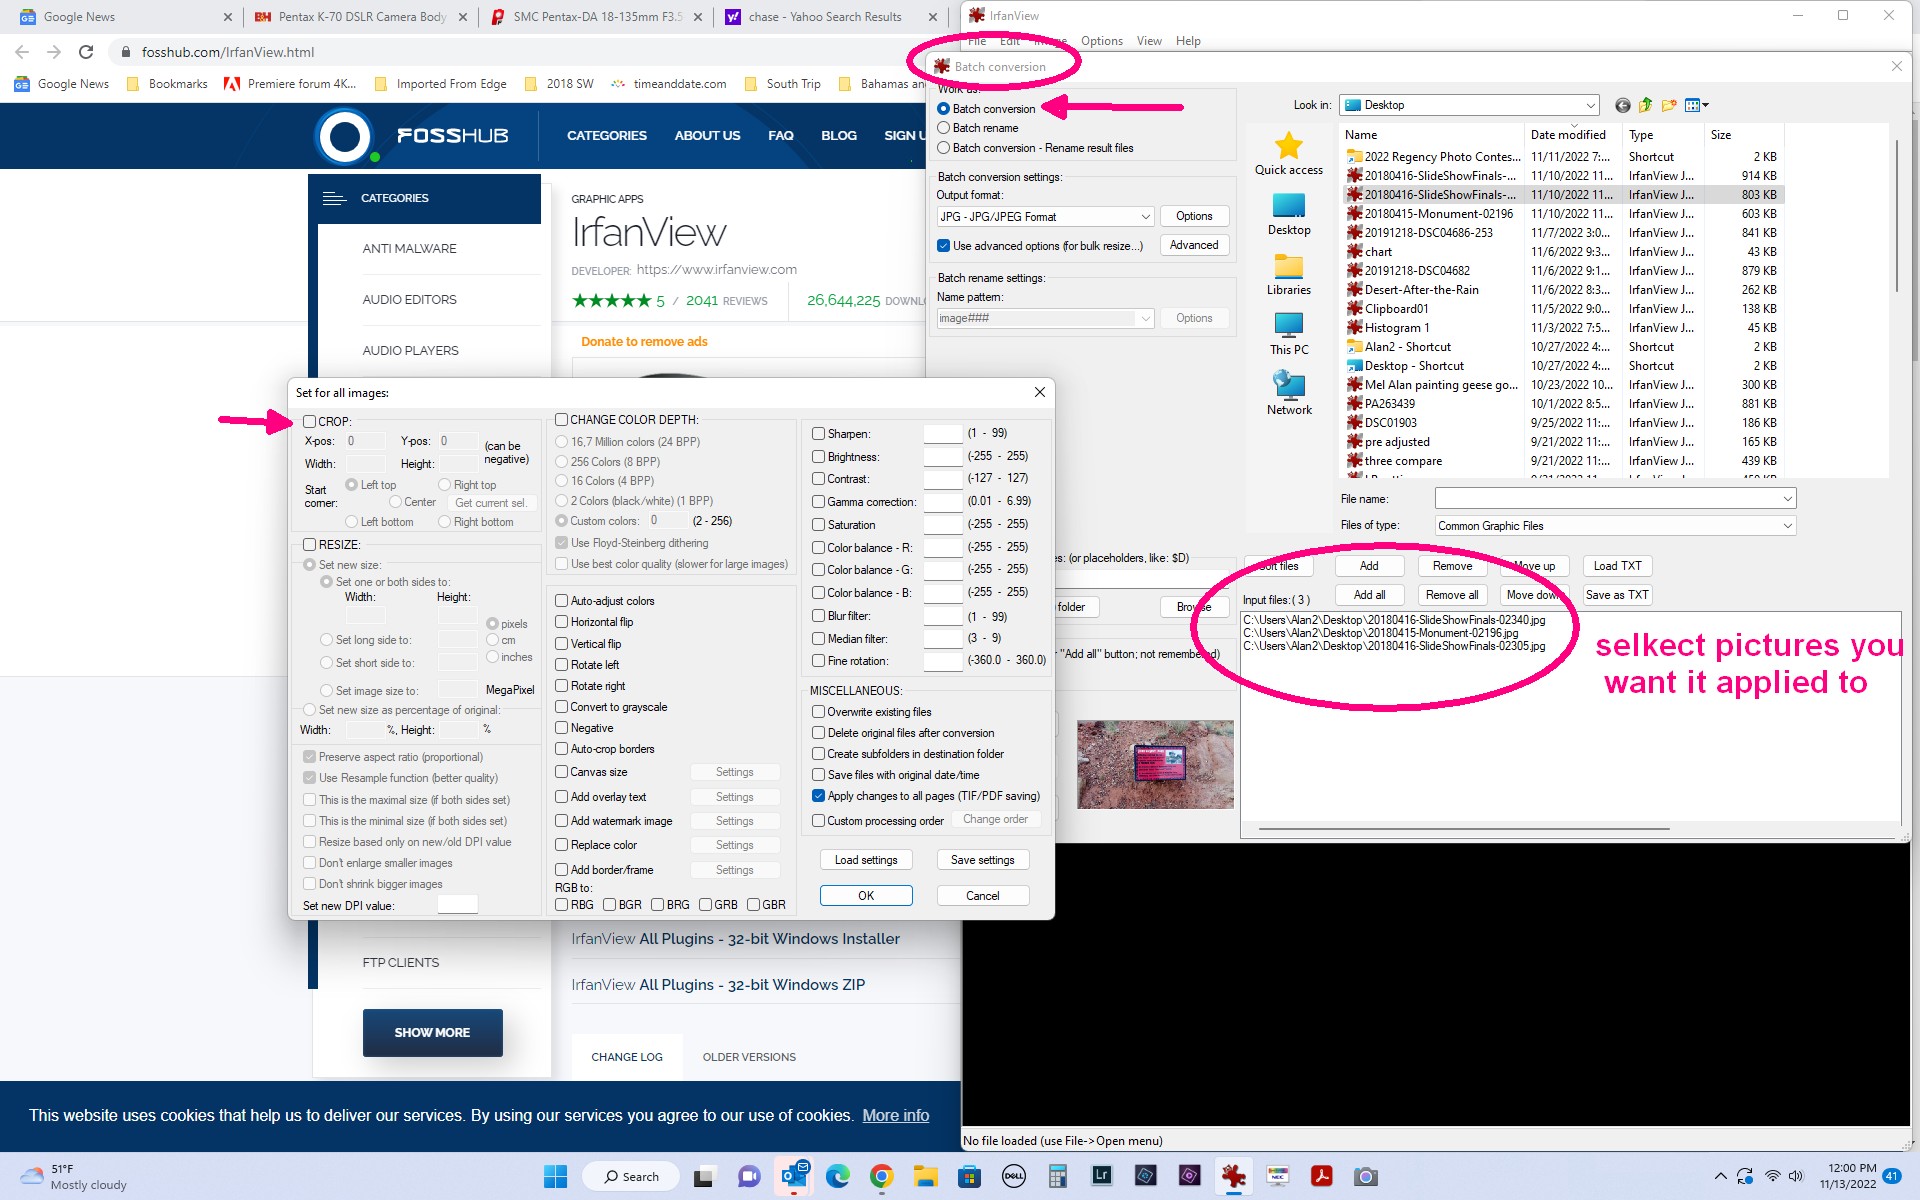Reload the FossHub page in Chrome
The height and width of the screenshot is (1200, 1920).
tap(86, 52)
